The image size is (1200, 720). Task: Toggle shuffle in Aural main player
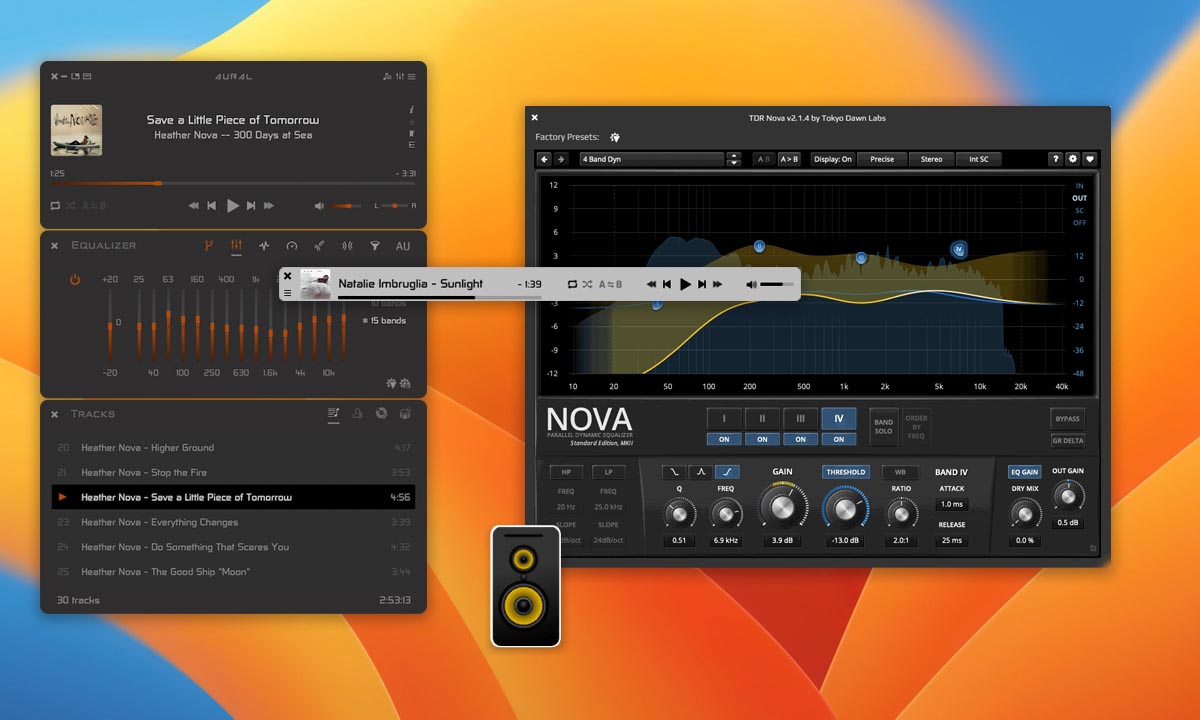pyautogui.click(x=70, y=205)
